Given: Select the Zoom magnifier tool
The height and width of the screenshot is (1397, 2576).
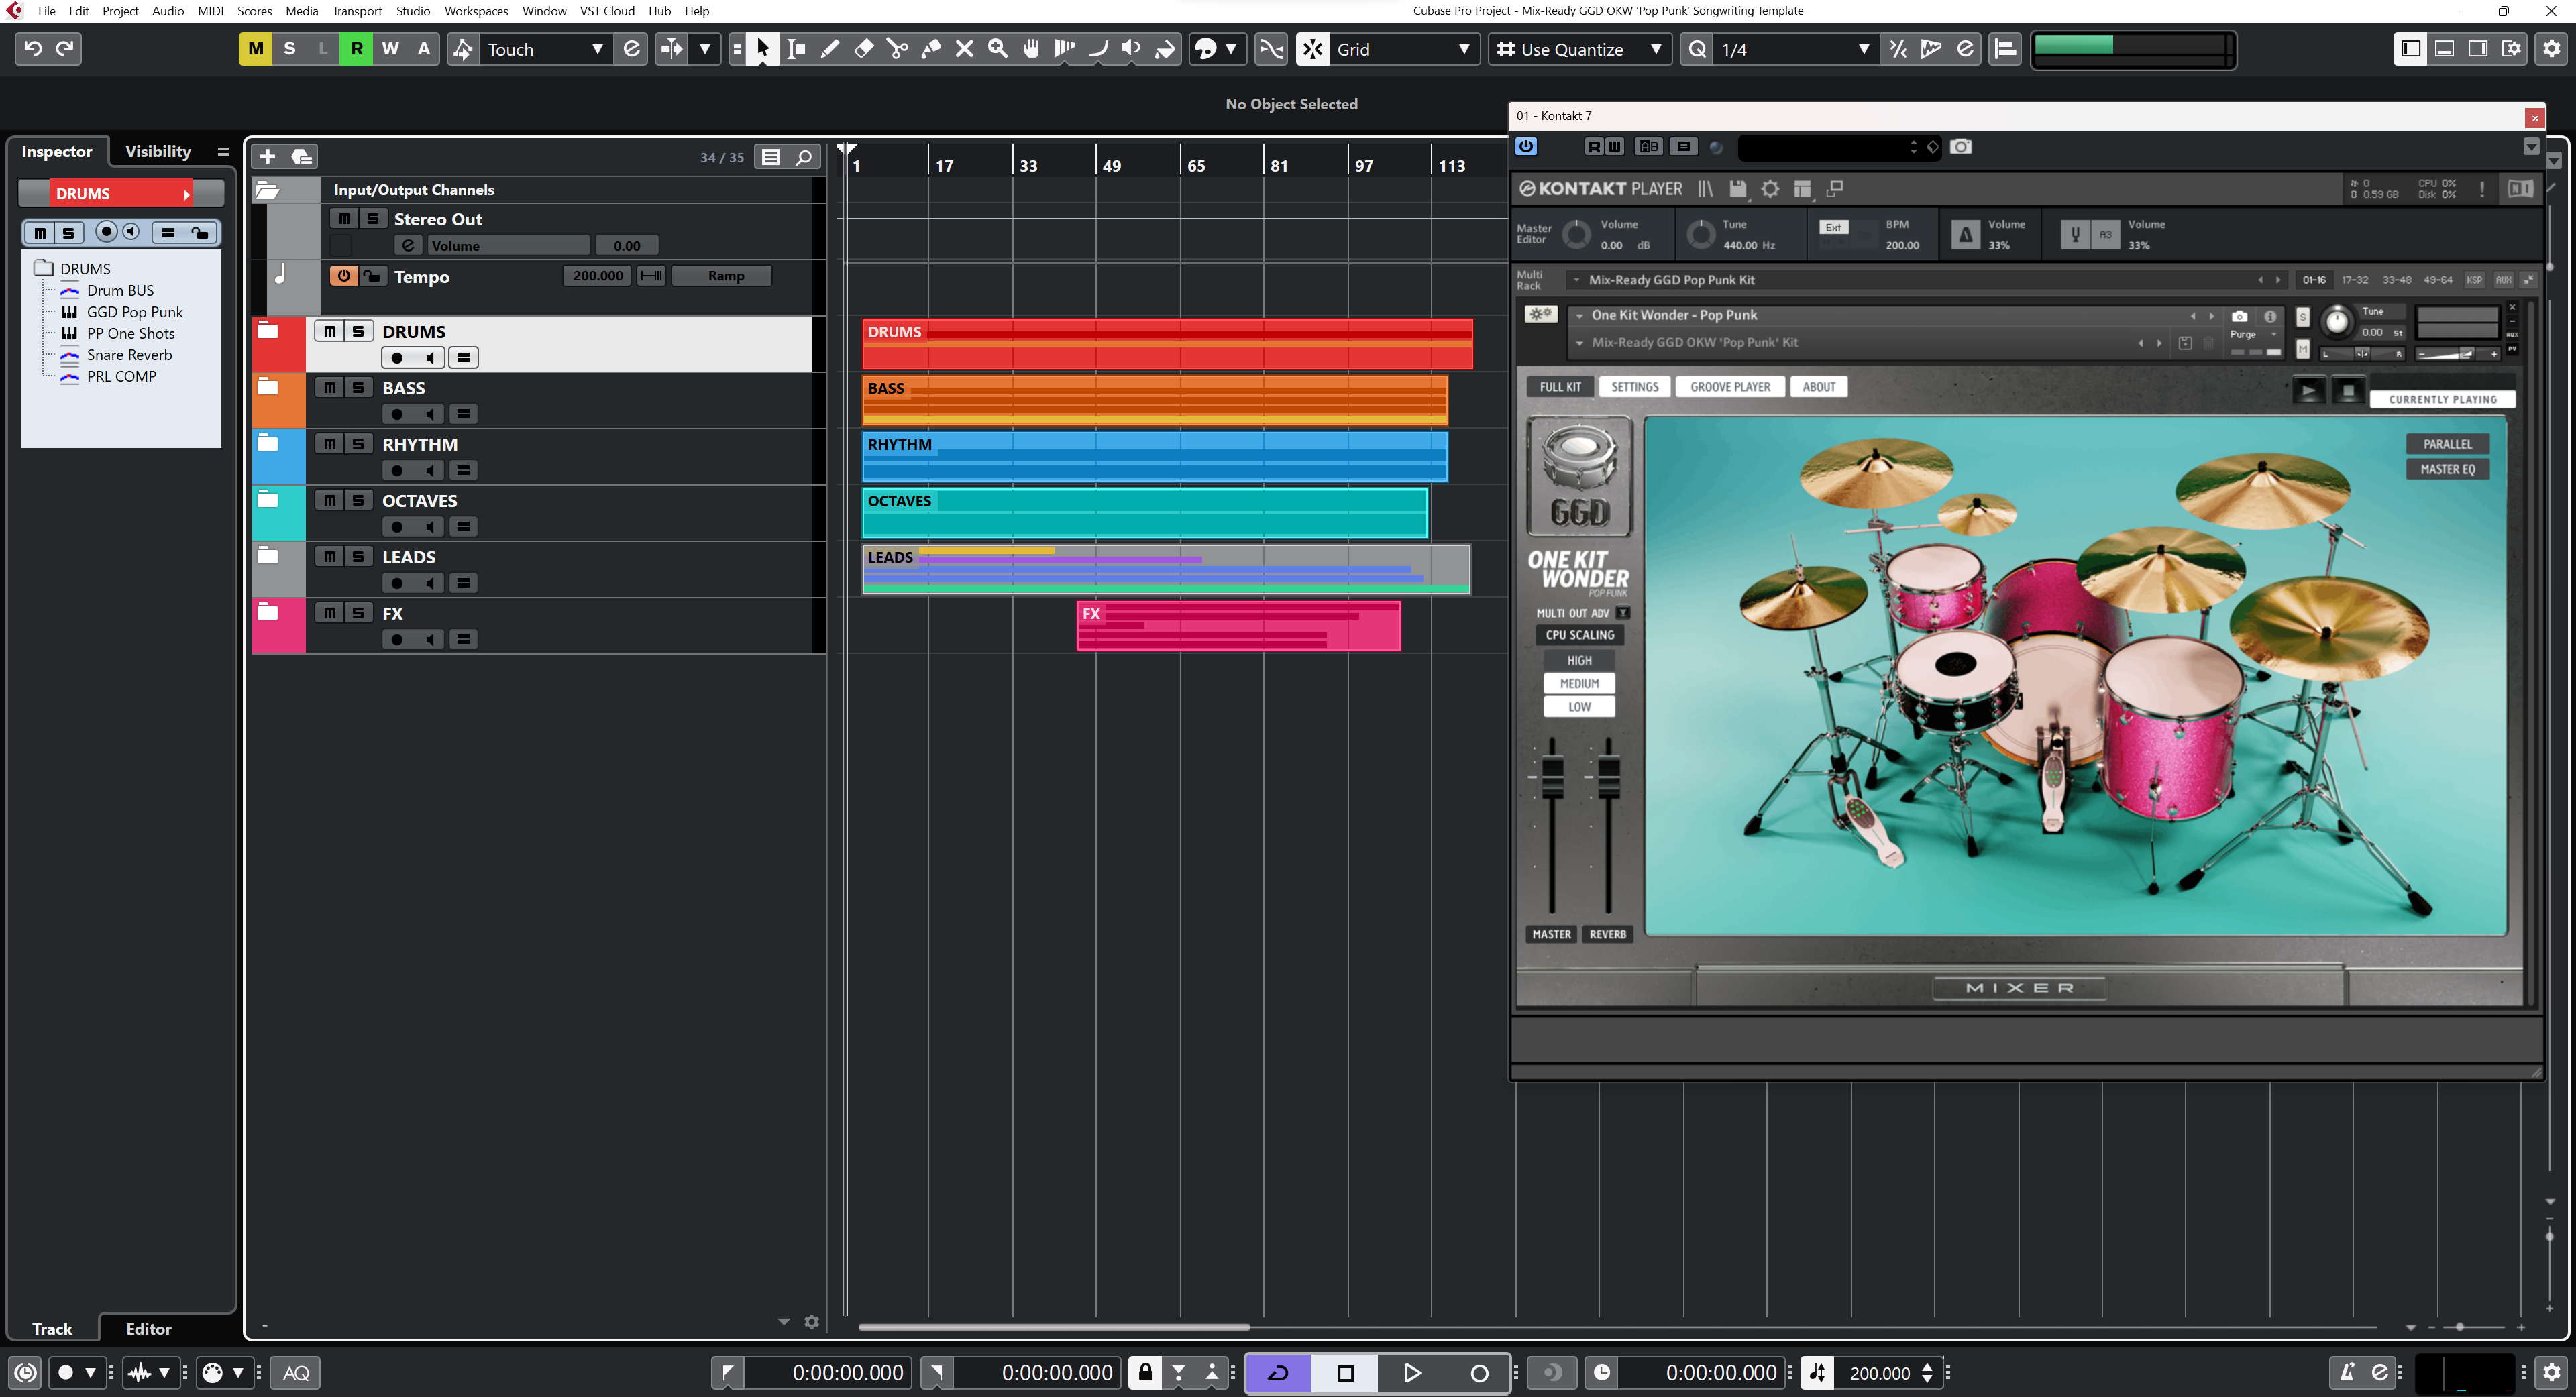Looking at the screenshot, I should pyautogui.click(x=997, y=49).
